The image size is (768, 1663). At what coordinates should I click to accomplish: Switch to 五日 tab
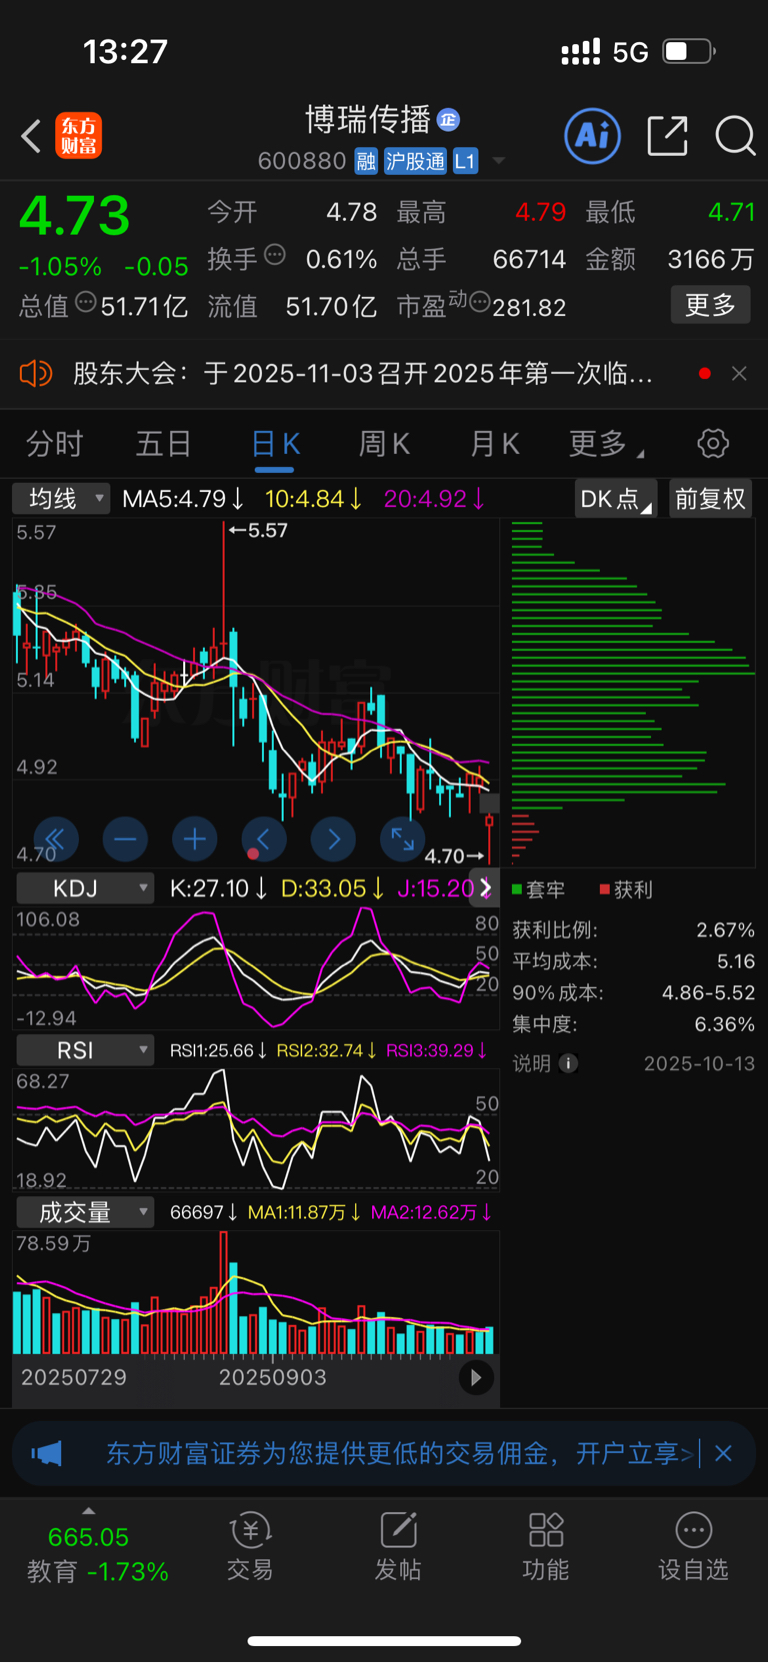[x=163, y=443]
